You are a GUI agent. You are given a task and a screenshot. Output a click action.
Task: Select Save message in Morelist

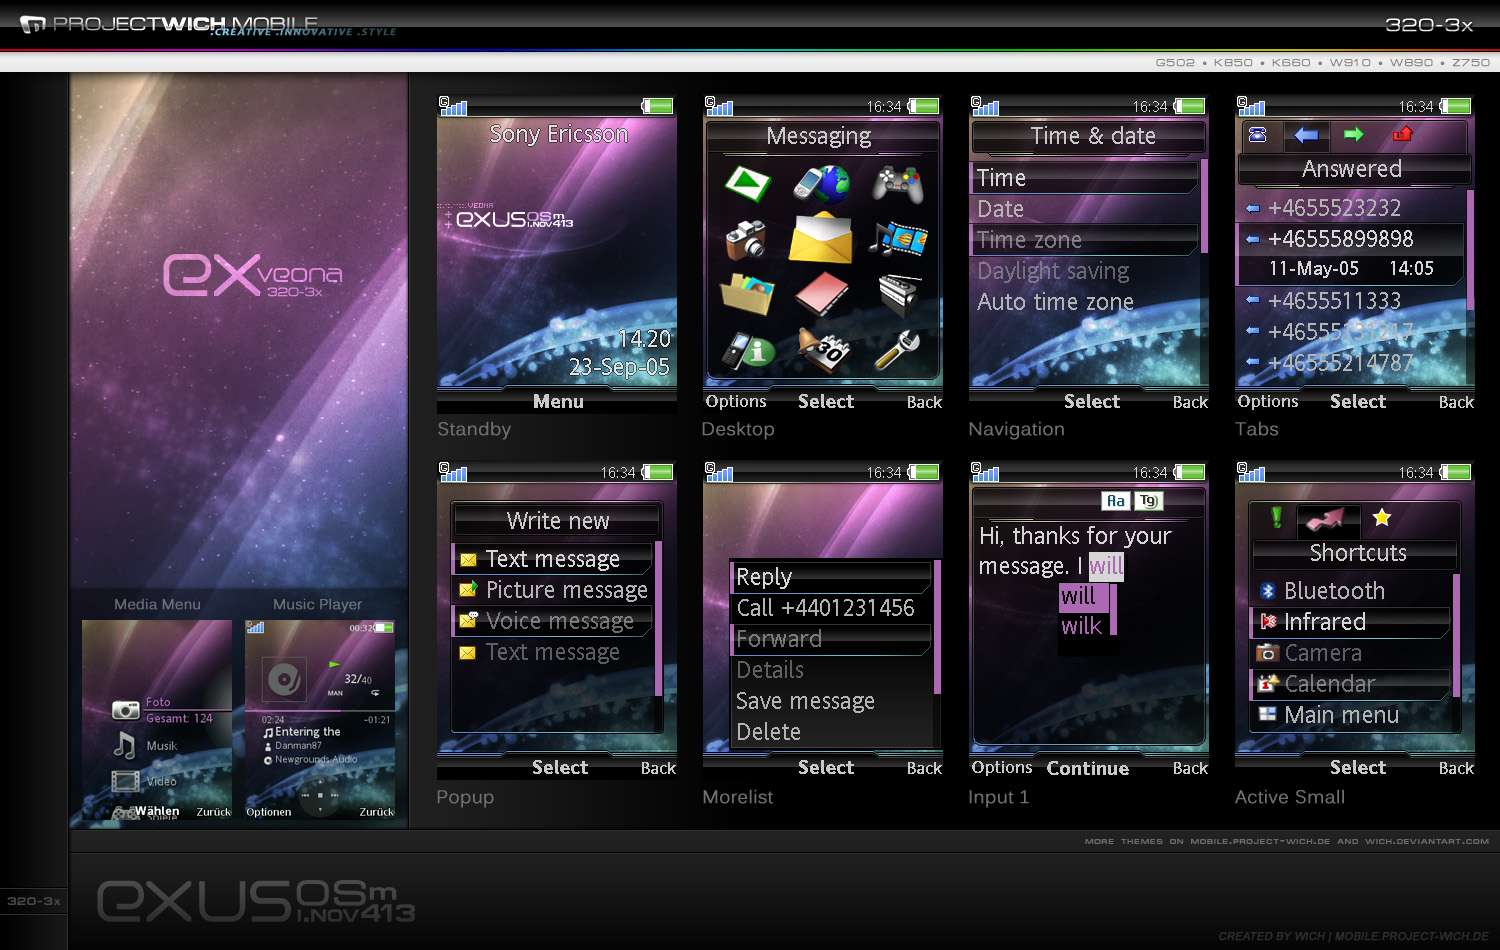831,701
